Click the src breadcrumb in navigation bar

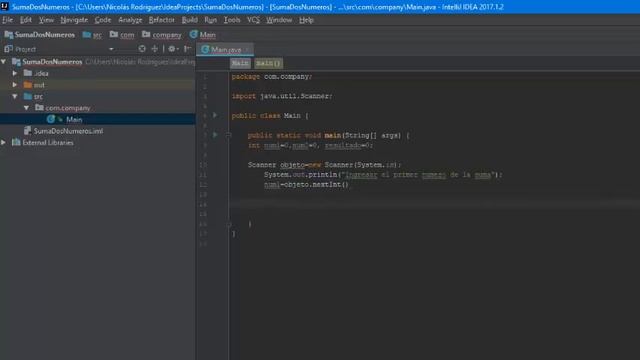[x=92, y=35]
